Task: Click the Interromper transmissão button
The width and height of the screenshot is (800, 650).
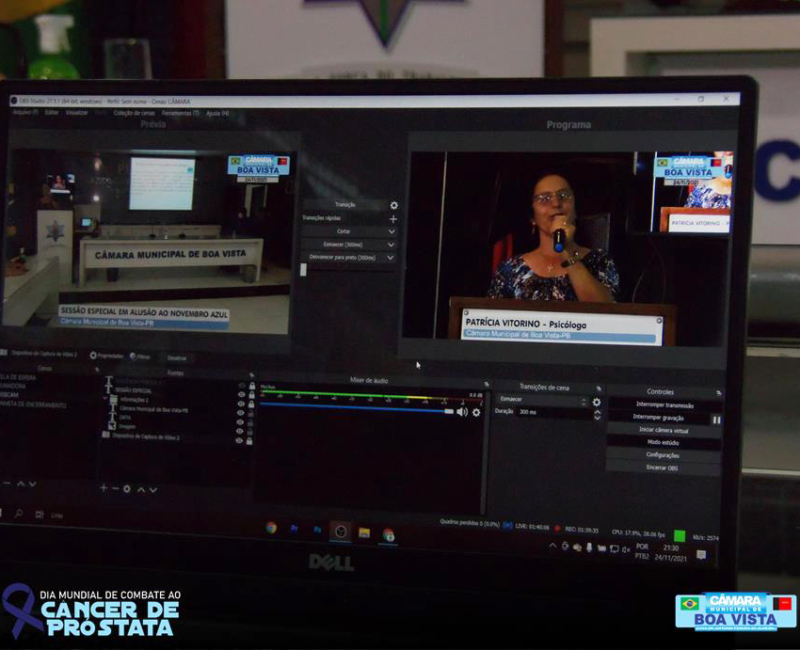Action: pyautogui.click(x=664, y=405)
